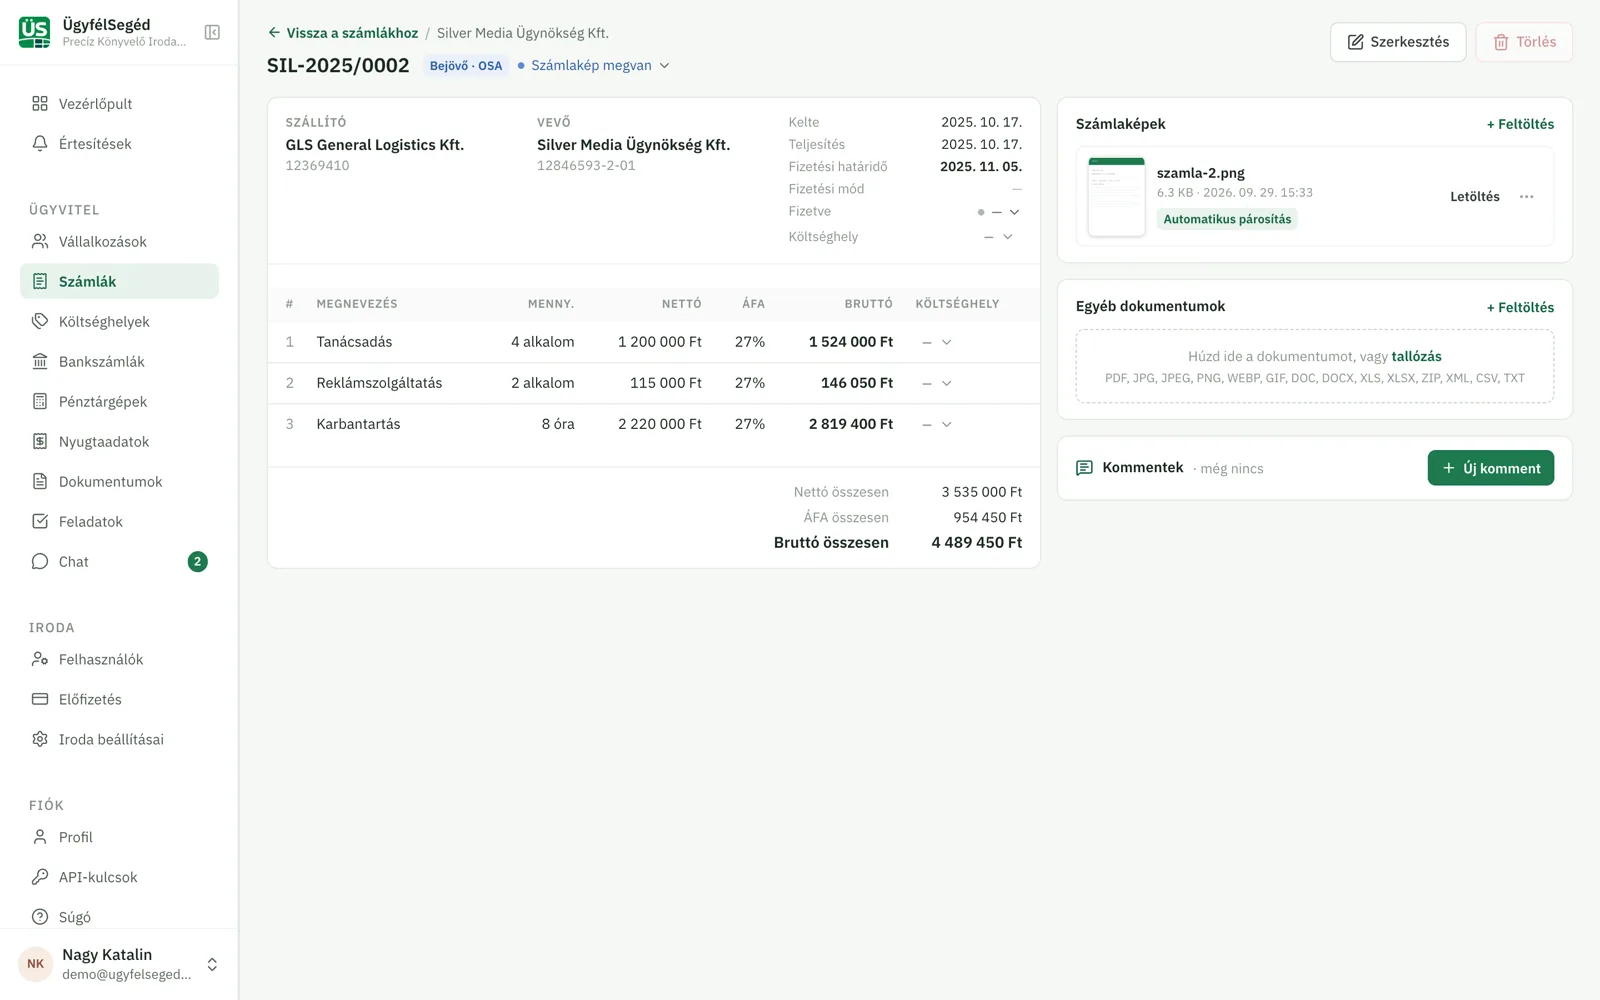Click the 4 489 450 Ft gross total
Image resolution: width=1600 pixels, height=1000 pixels.
coord(977,543)
